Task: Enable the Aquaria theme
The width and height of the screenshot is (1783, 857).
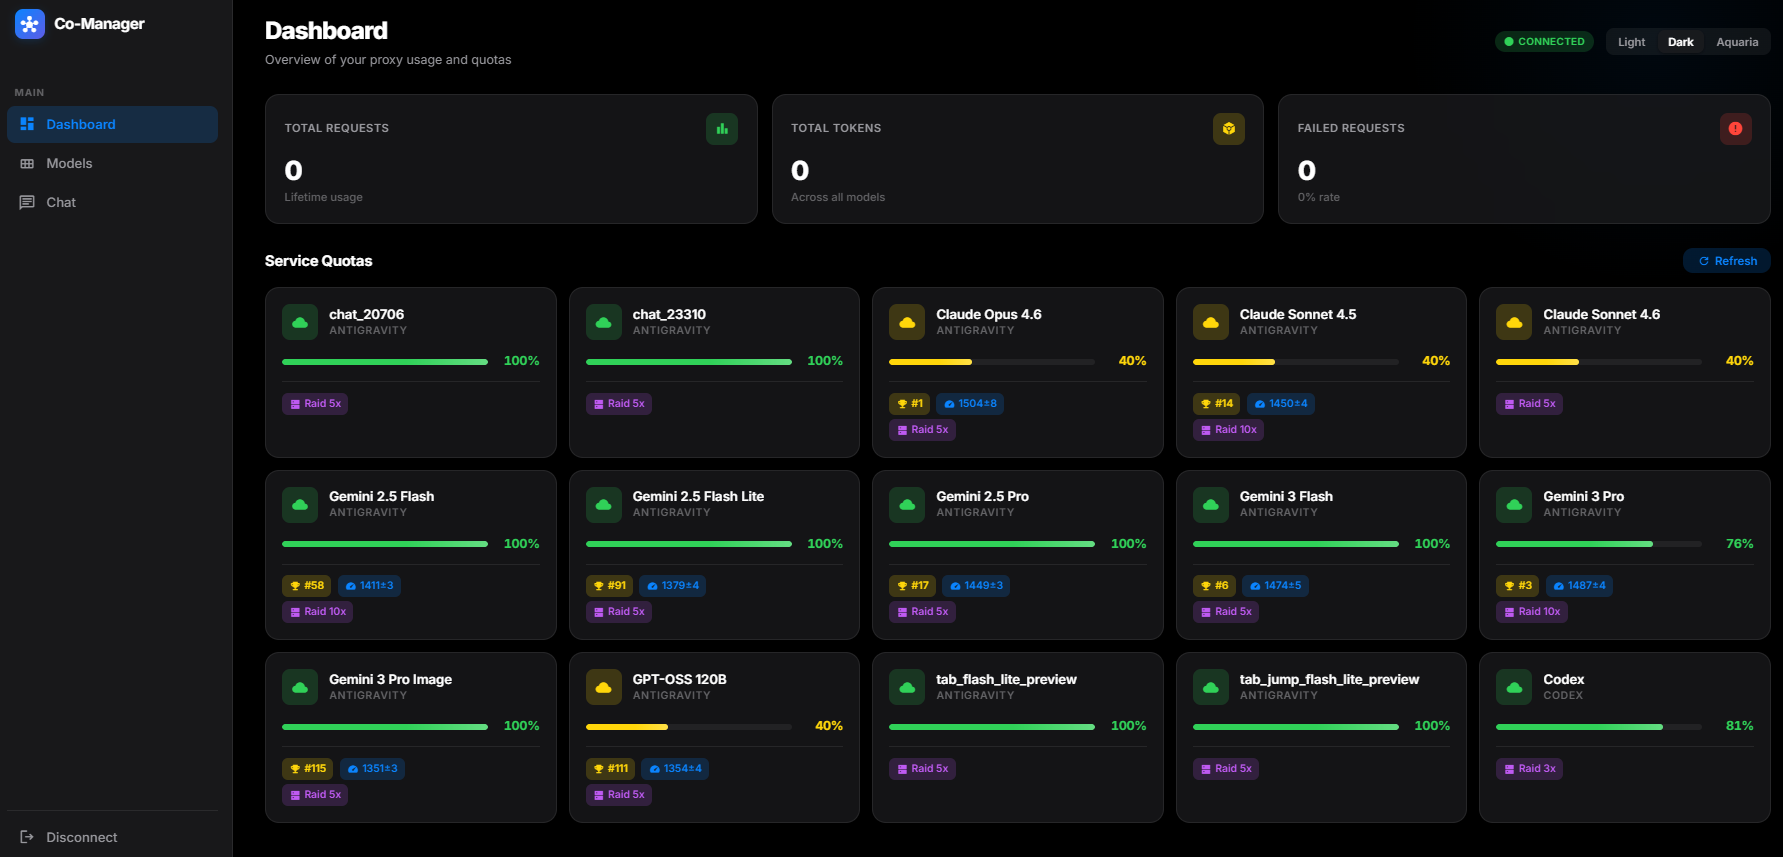Action: click(x=1736, y=42)
